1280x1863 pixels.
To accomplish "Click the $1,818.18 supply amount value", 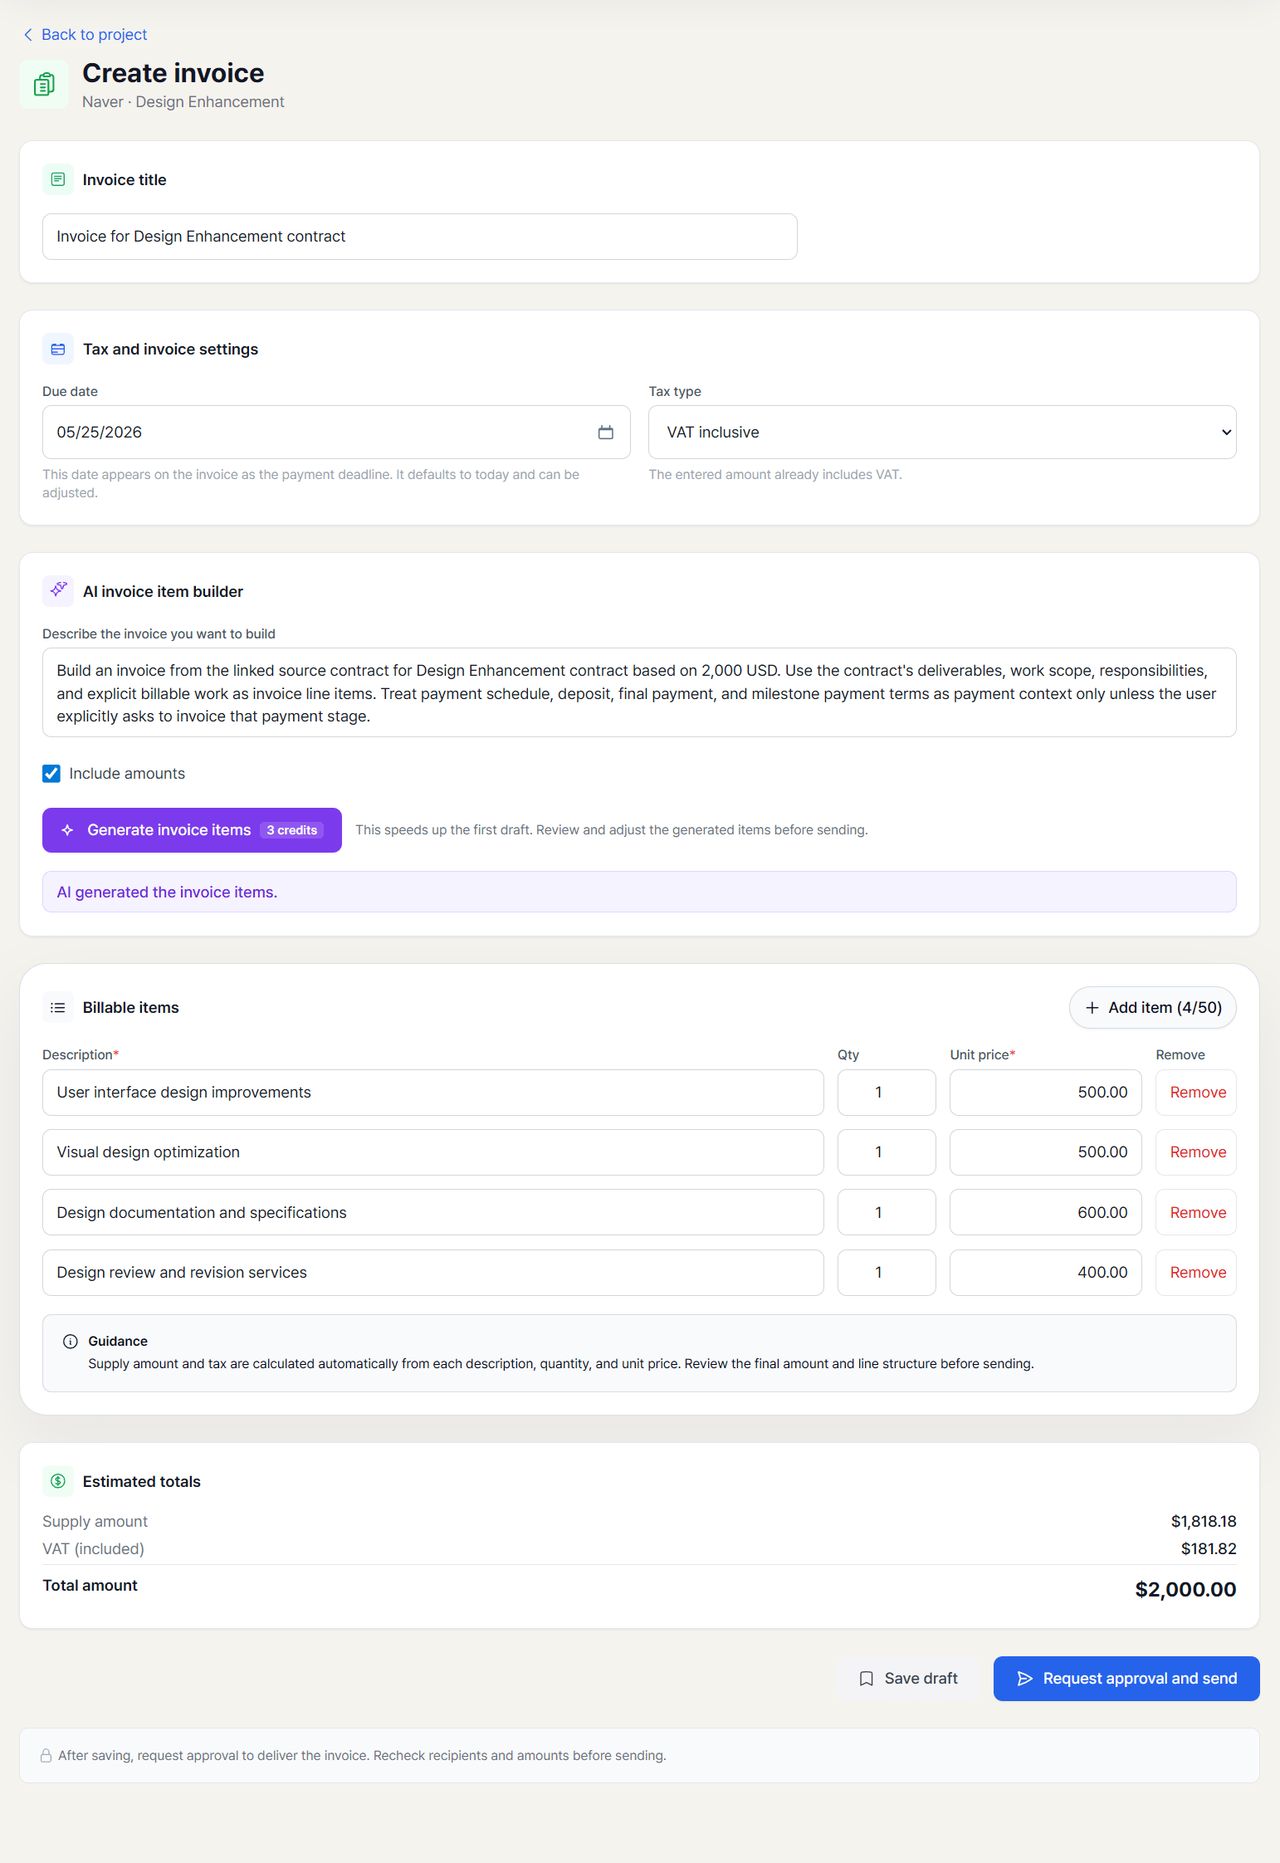I will (x=1203, y=1521).
